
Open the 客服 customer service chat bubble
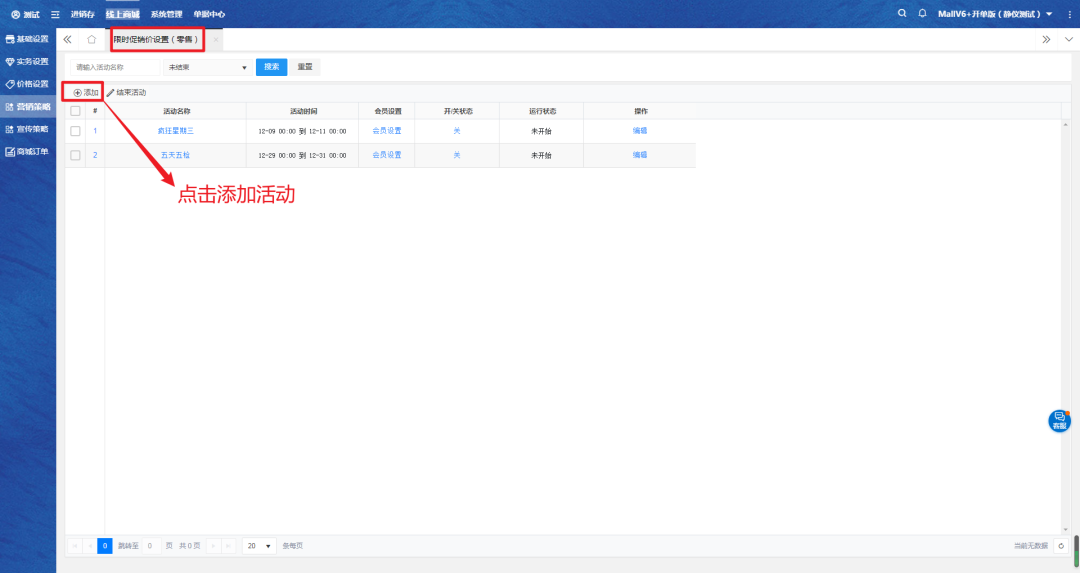pos(1059,421)
